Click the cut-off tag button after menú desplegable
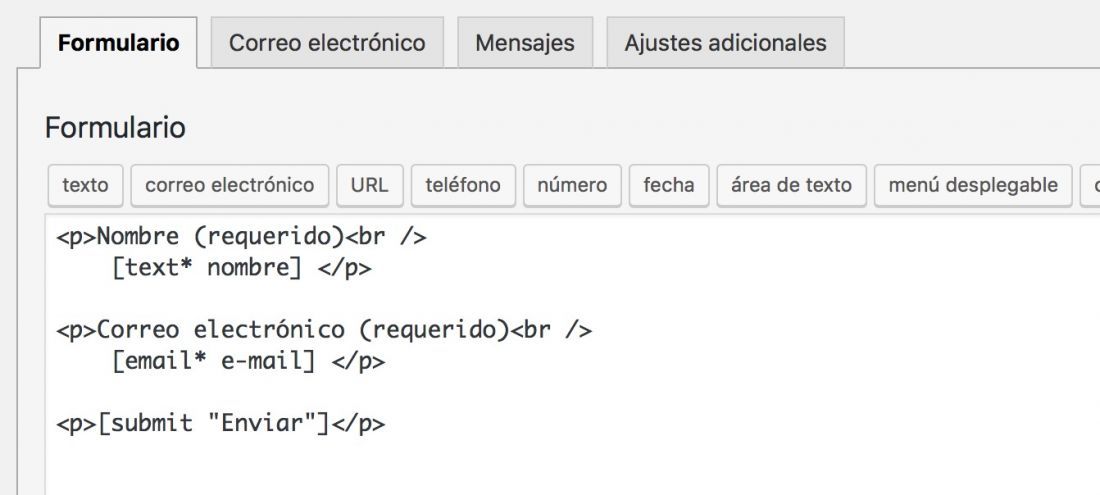This screenshot has height=495, width=1100. (x=1090, y=186)
